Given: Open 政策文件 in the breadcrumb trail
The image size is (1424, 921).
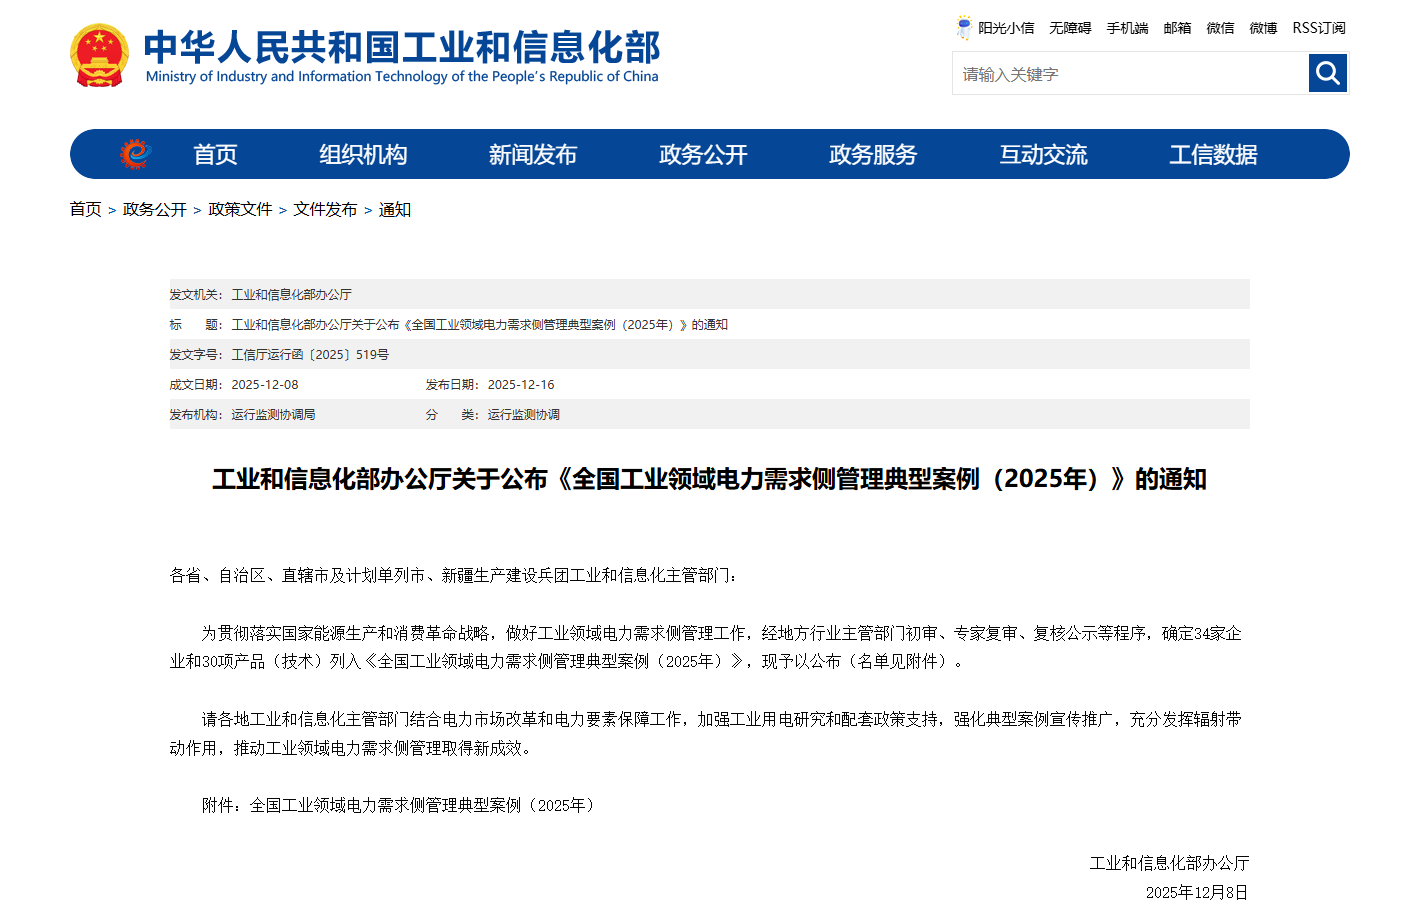Looking at the screenshot, I should (239, 209).
